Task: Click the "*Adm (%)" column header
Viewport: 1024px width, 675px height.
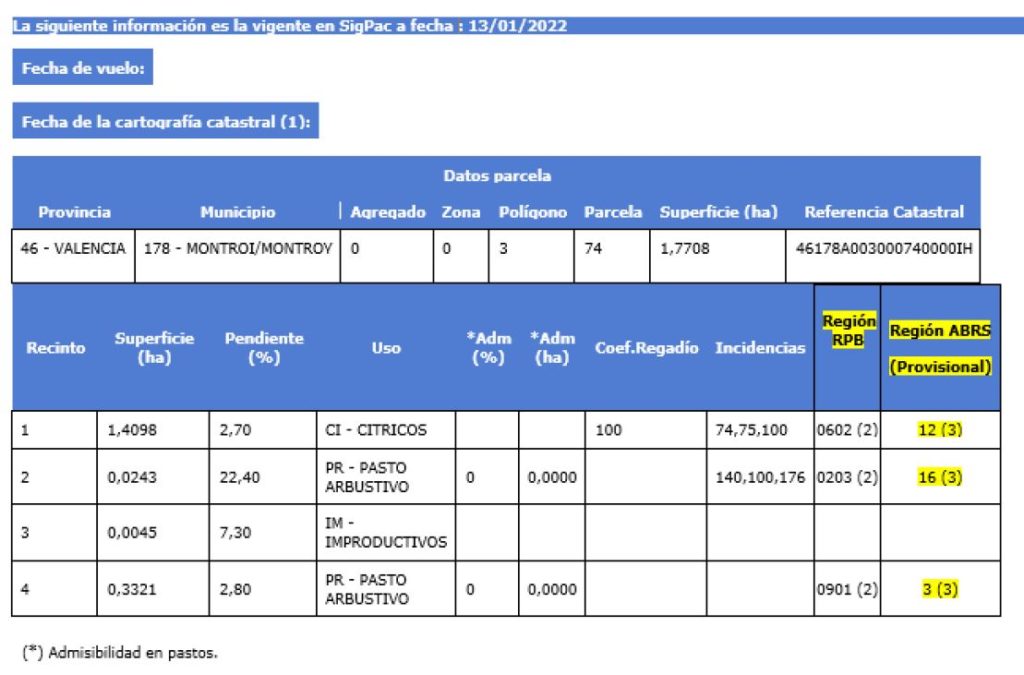Action: coord(488,348)
